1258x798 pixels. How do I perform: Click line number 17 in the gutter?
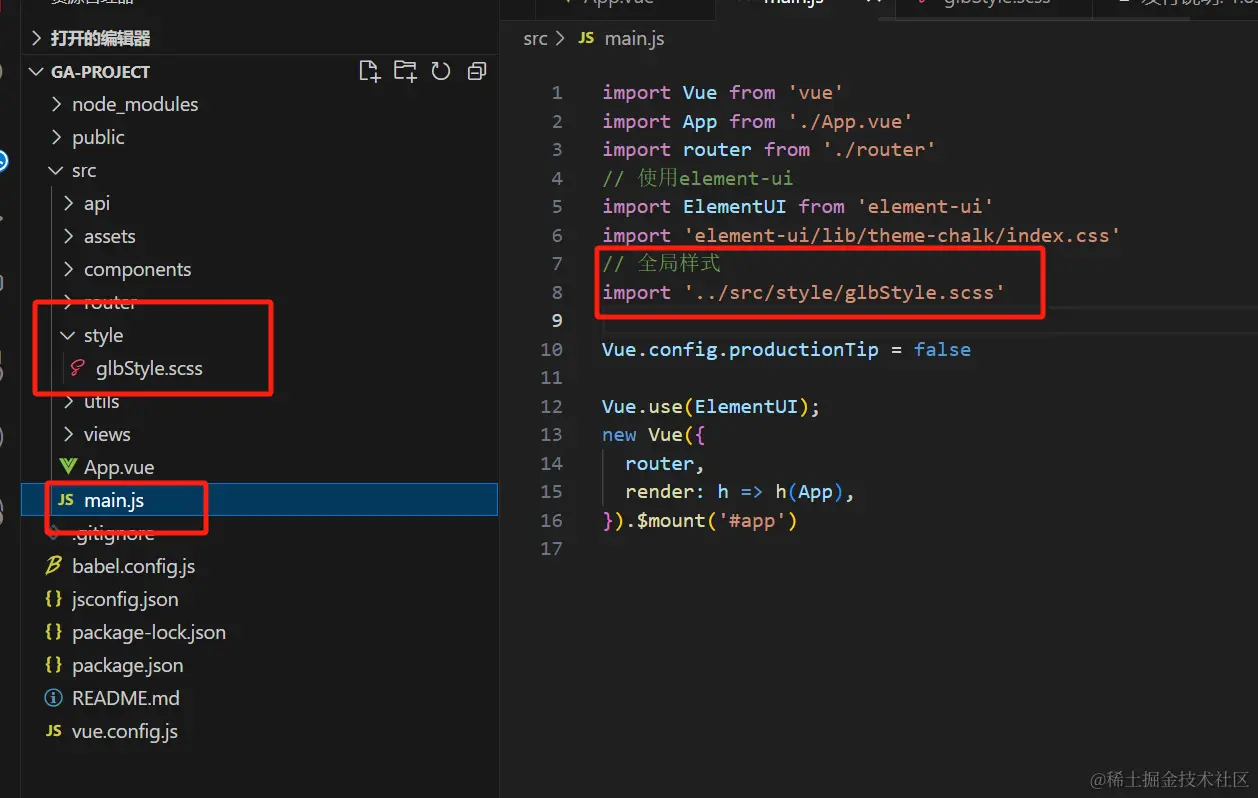click(551, 549)
